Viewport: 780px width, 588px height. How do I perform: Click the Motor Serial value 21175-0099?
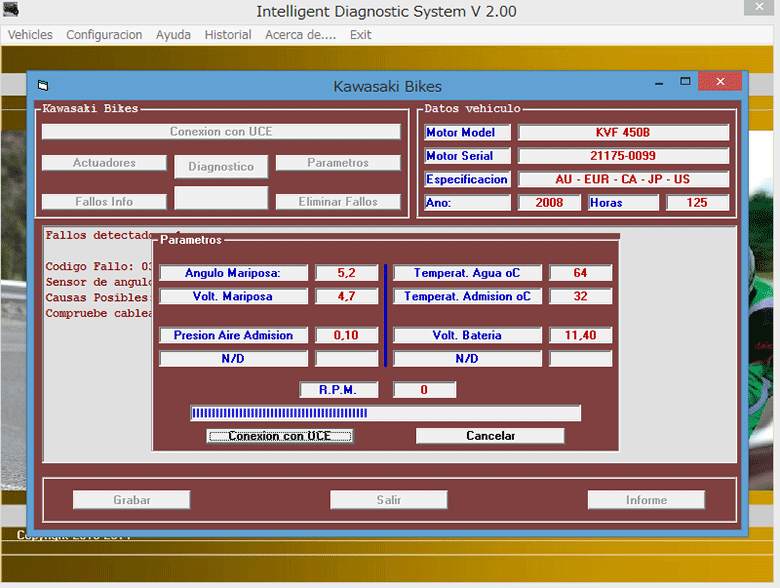[x=623, y=156]
